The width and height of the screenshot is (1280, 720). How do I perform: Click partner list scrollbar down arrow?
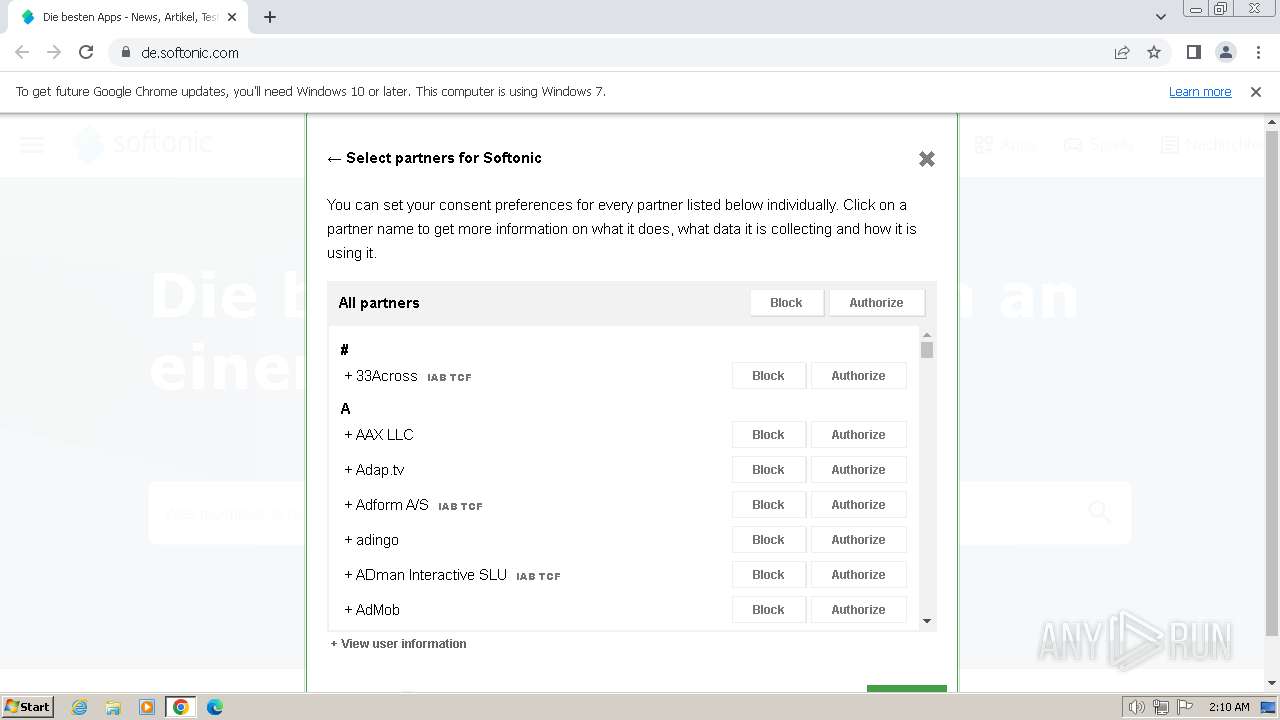927,621
